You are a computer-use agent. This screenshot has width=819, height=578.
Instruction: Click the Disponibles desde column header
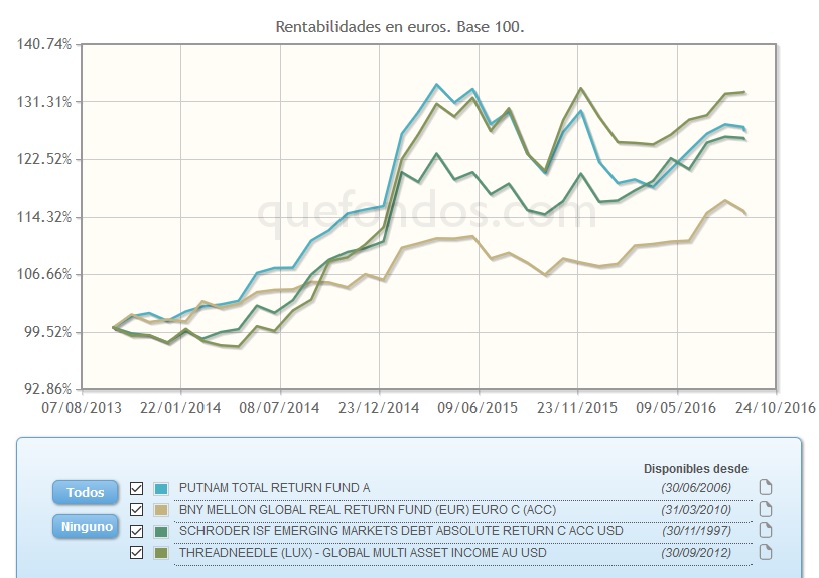(696, 468)
